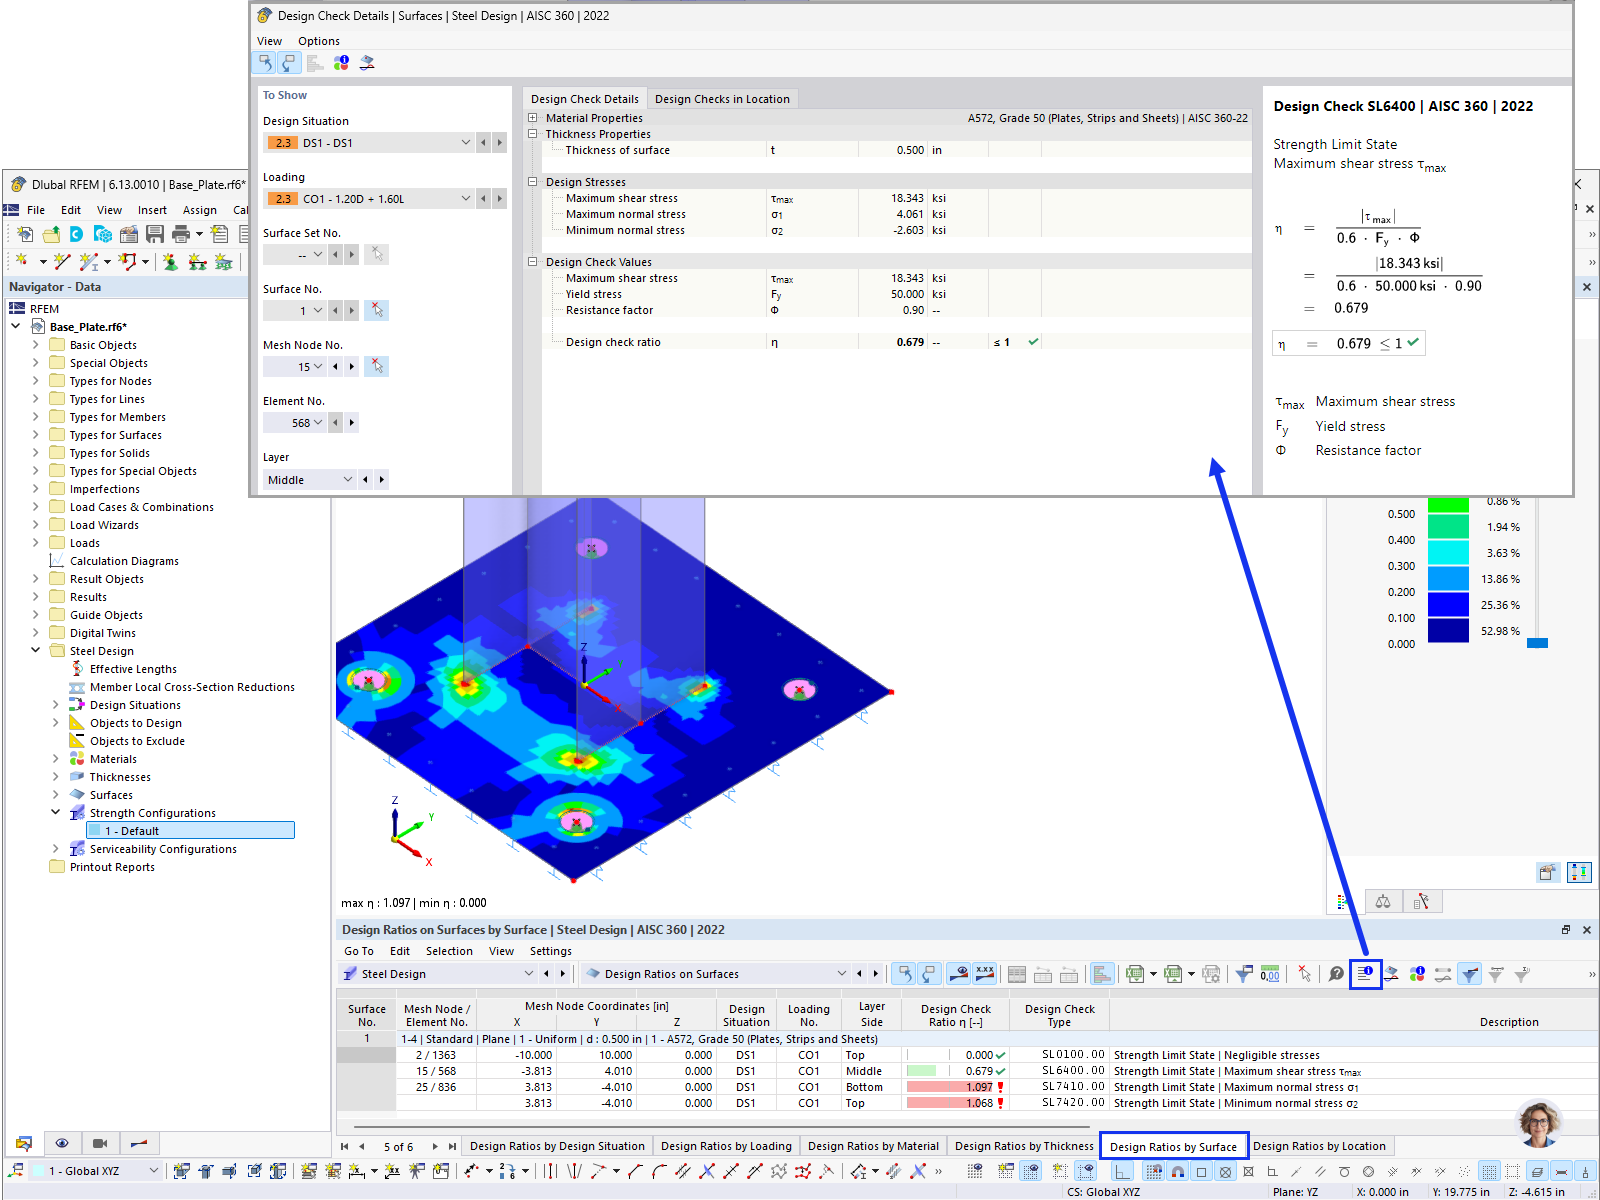The height and width of the screenshot is (1200, 1600).
Task: Toggle the second highlighted arrow icon in Design Check Details toolbar
Action: pyautogui.click(x=289, y=63)
